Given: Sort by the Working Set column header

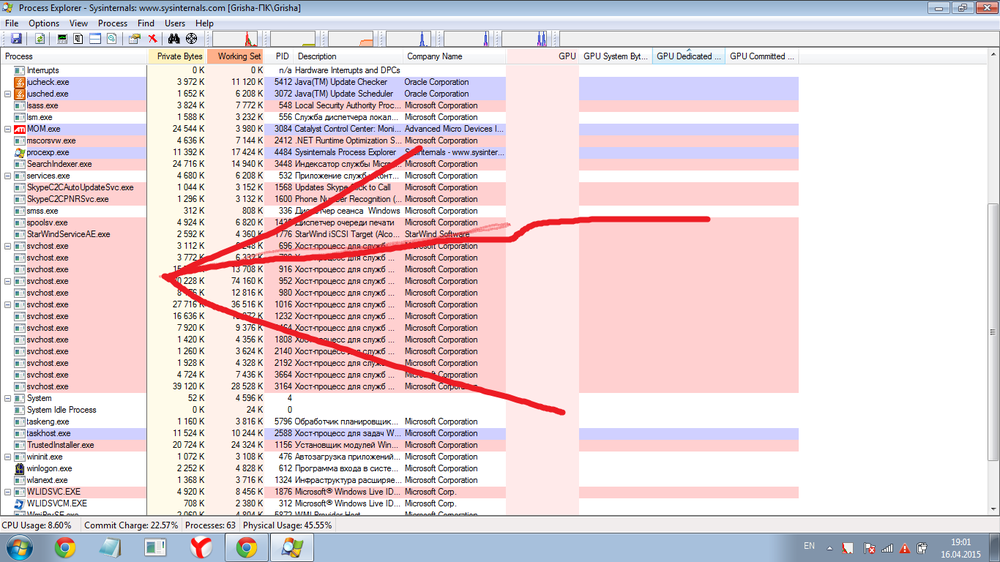Looking at the screenshot, I should click(x=235, y=56).
